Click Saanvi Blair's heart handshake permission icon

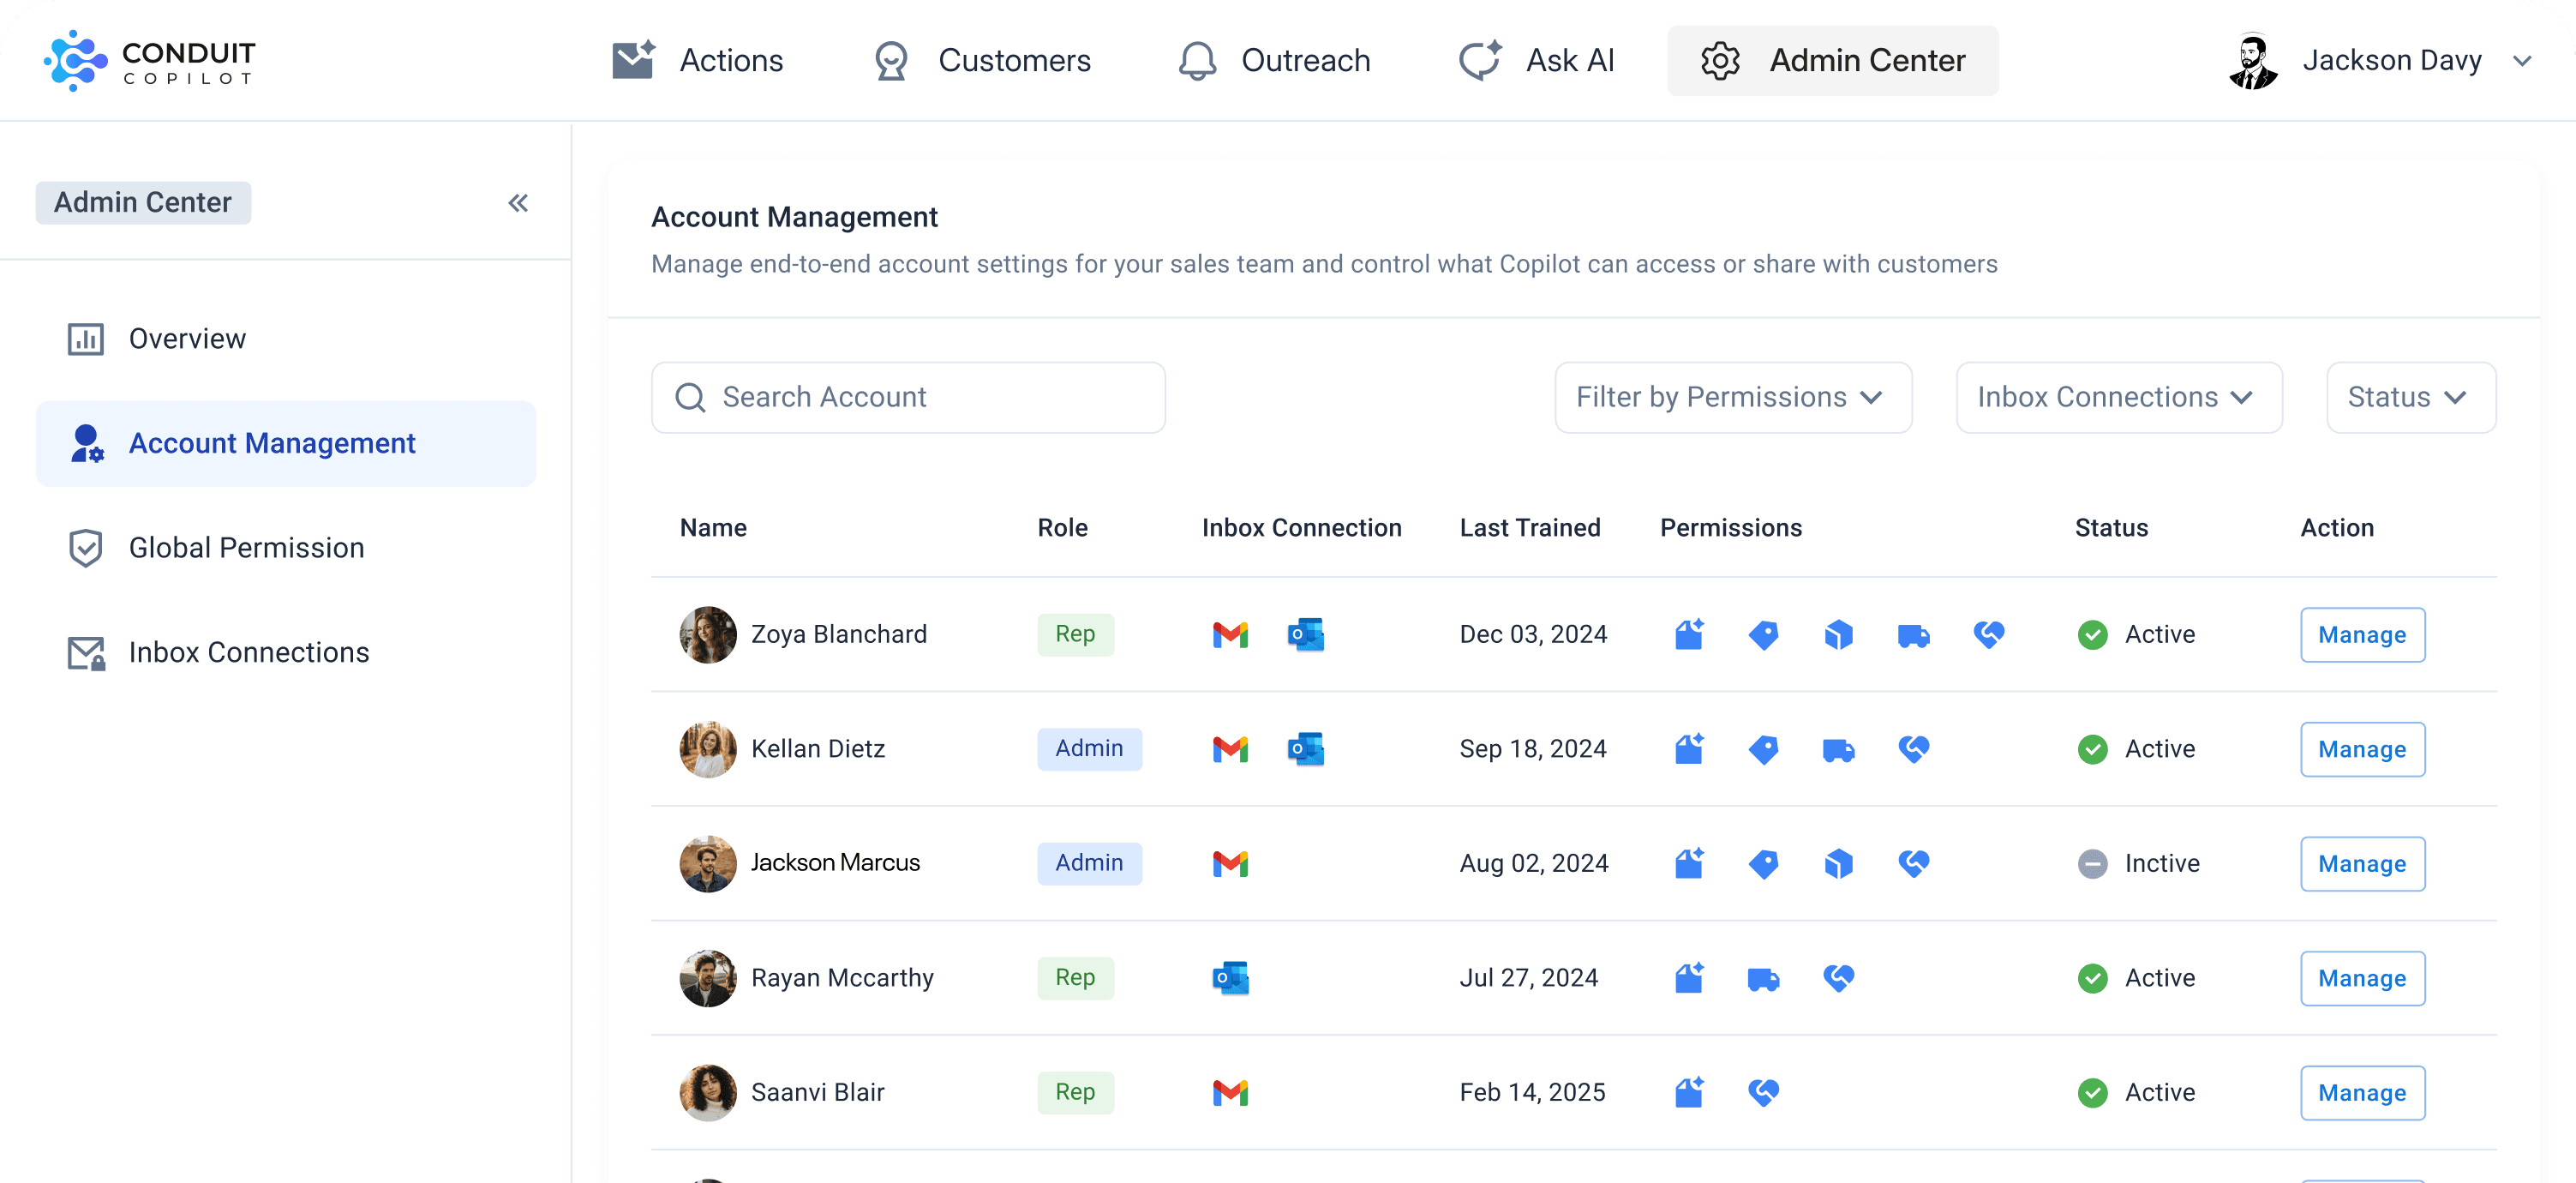click(x=1763, y=1092)
